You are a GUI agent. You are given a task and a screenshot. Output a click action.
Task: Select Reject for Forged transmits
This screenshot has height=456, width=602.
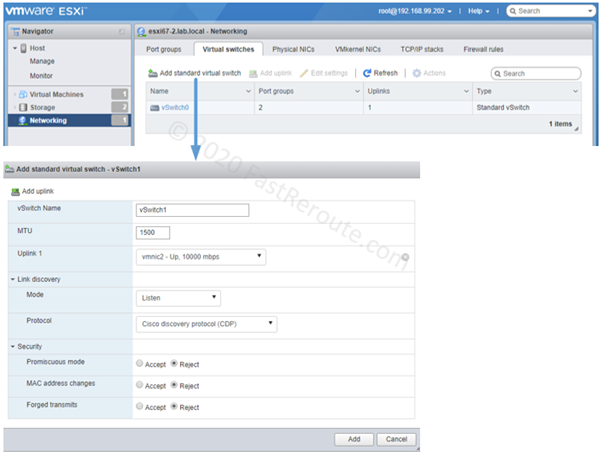[x=174, y=406]
